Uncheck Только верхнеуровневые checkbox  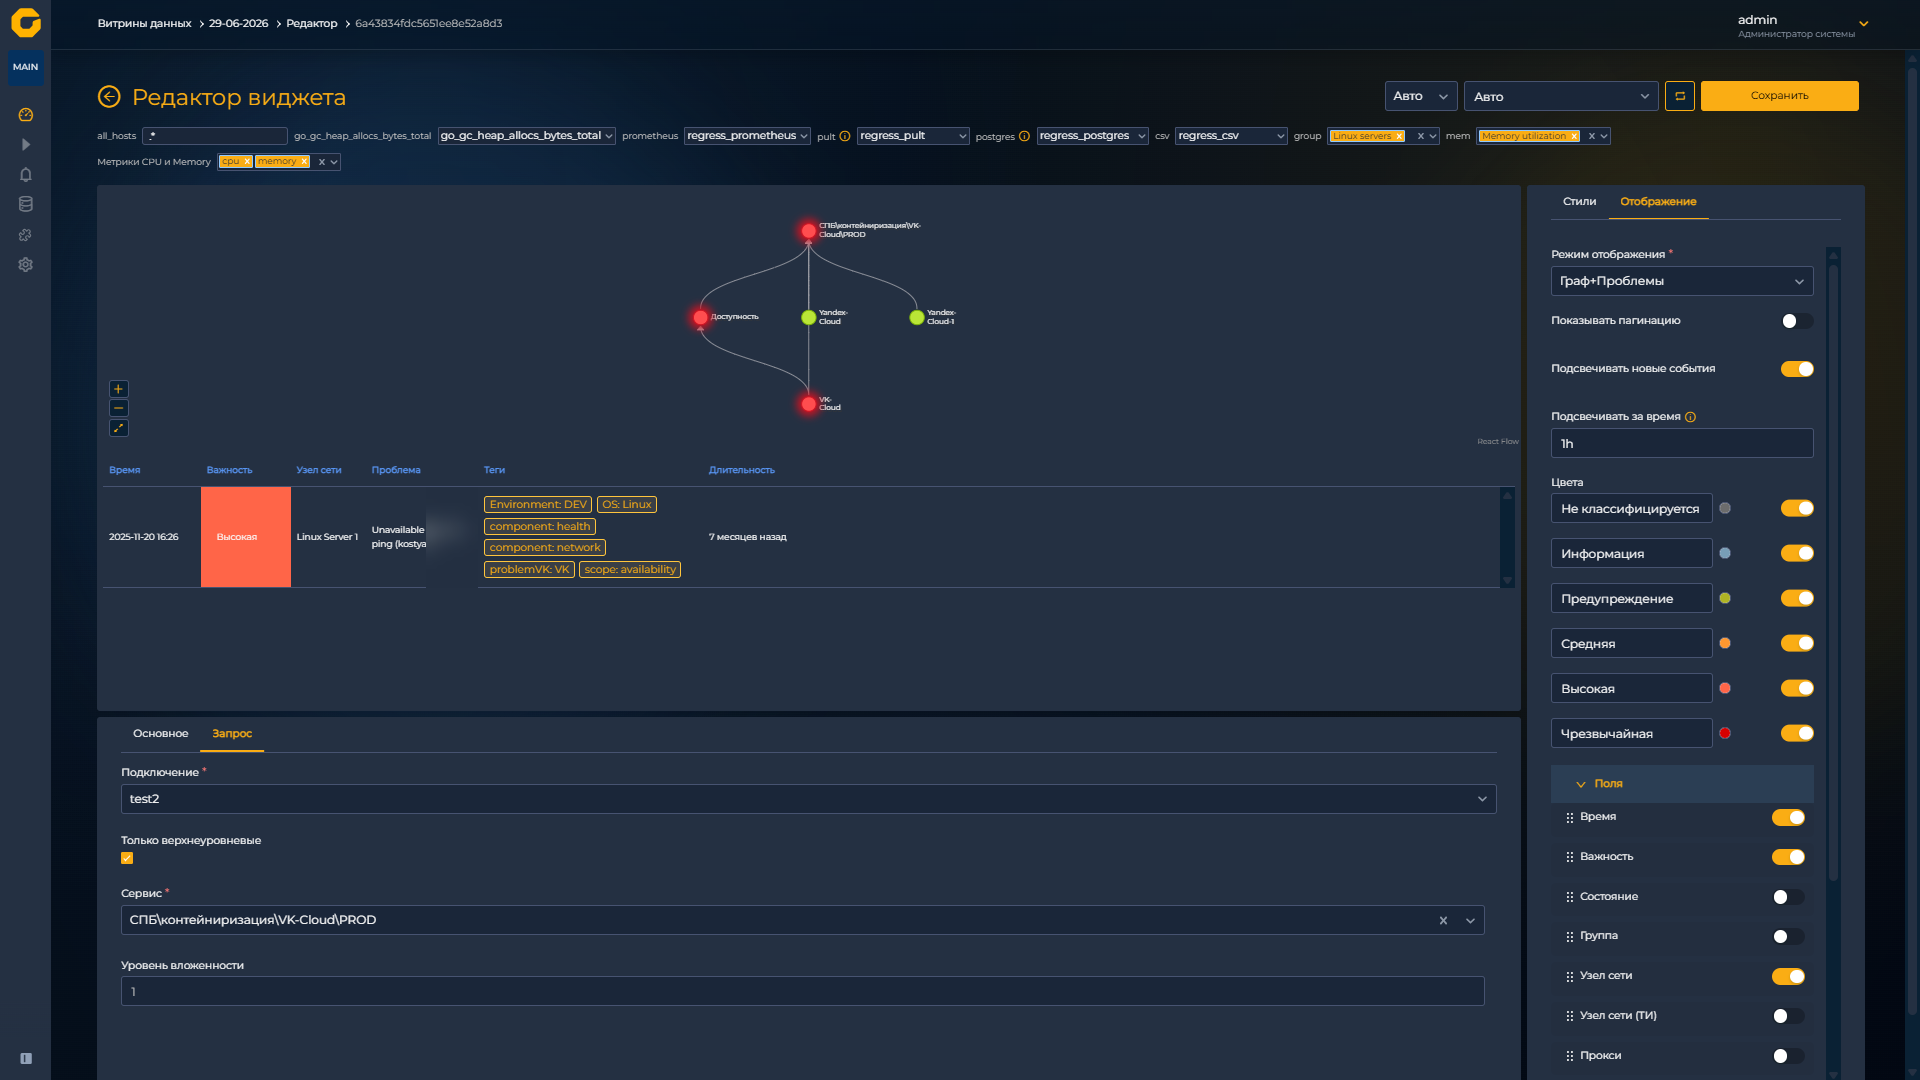[127, 858]
